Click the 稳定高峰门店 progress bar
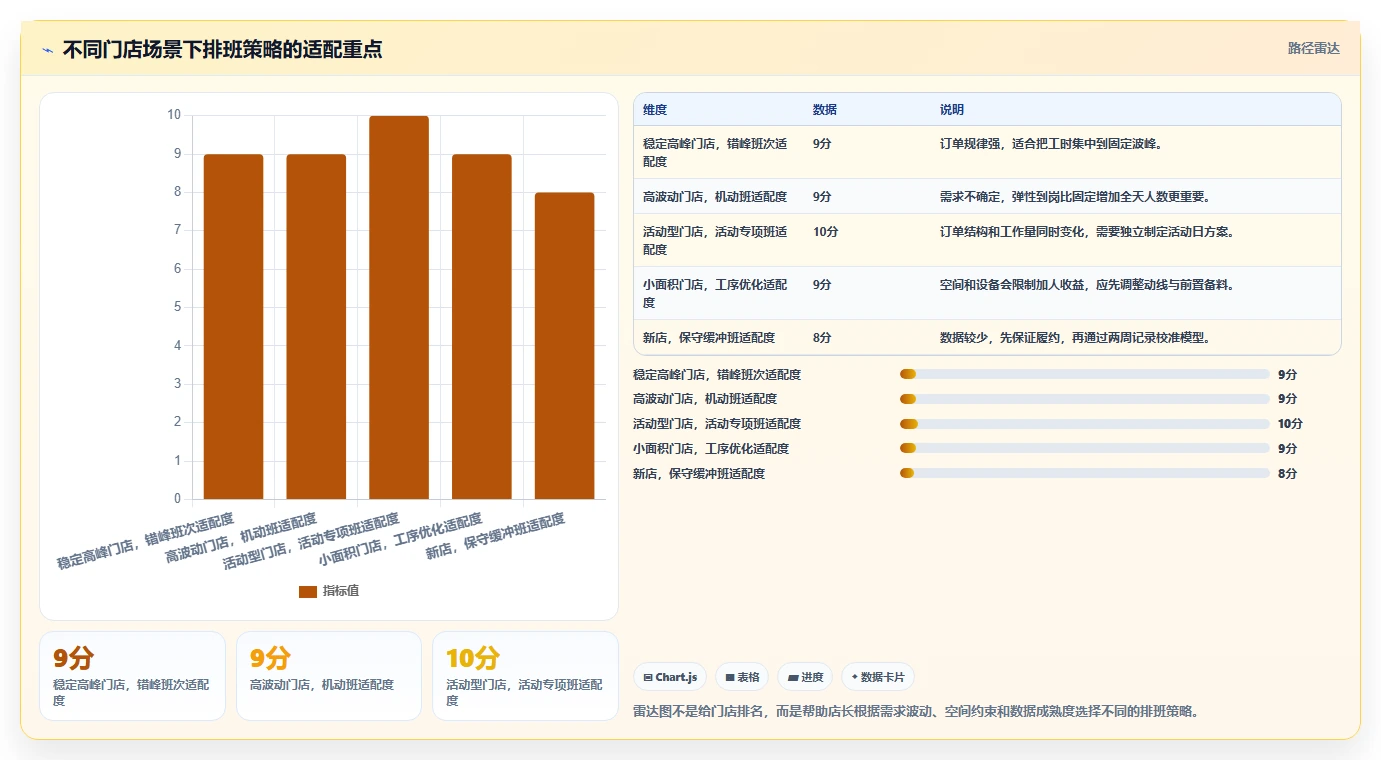 1085,374
